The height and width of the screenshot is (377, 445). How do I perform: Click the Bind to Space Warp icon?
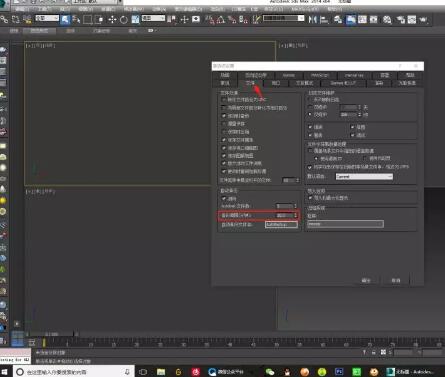[27, 20]
